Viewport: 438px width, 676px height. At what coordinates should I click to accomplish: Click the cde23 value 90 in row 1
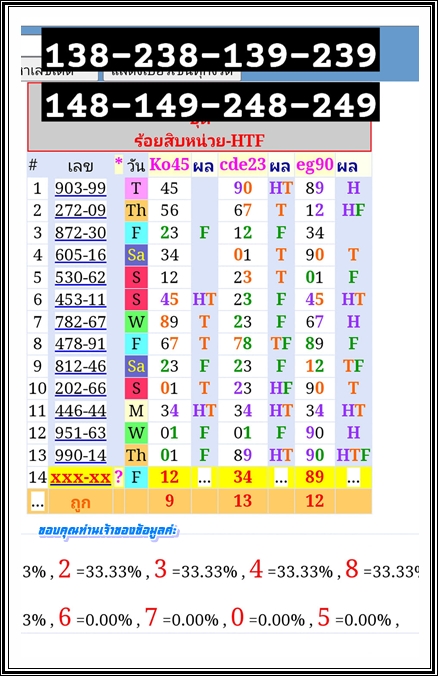[x=243, y=188]
